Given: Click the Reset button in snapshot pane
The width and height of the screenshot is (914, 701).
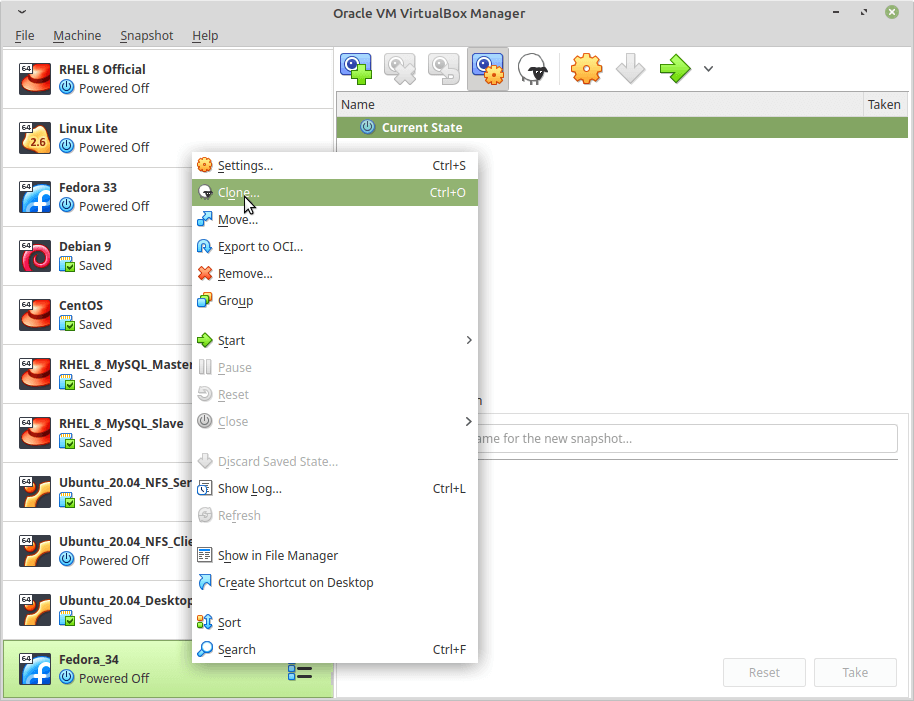Looking at the screenshot, I should (764, 672).
